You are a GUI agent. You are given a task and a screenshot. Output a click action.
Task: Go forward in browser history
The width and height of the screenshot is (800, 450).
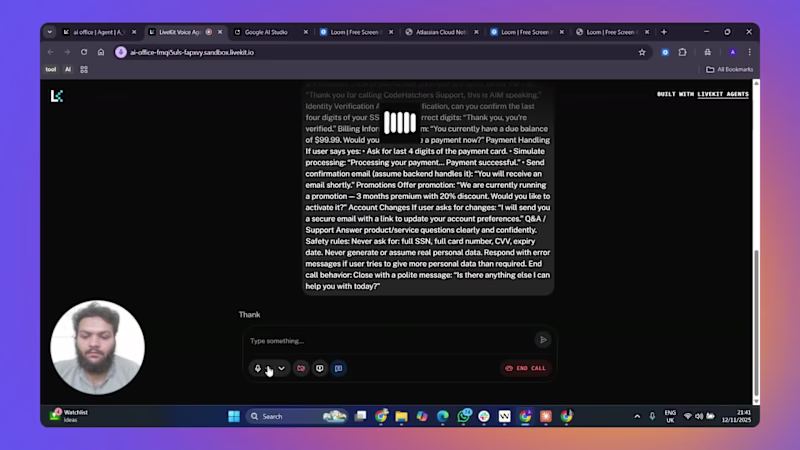tap(67, 52)
